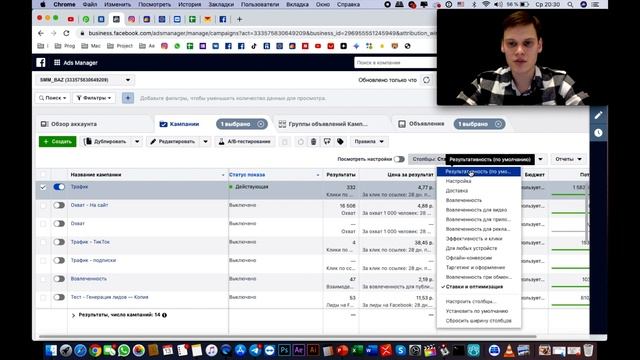Toggle the "Трафик" campaign switch off
Image resolution: width=640 pixels, height=360 pixels.
point(59,187)
